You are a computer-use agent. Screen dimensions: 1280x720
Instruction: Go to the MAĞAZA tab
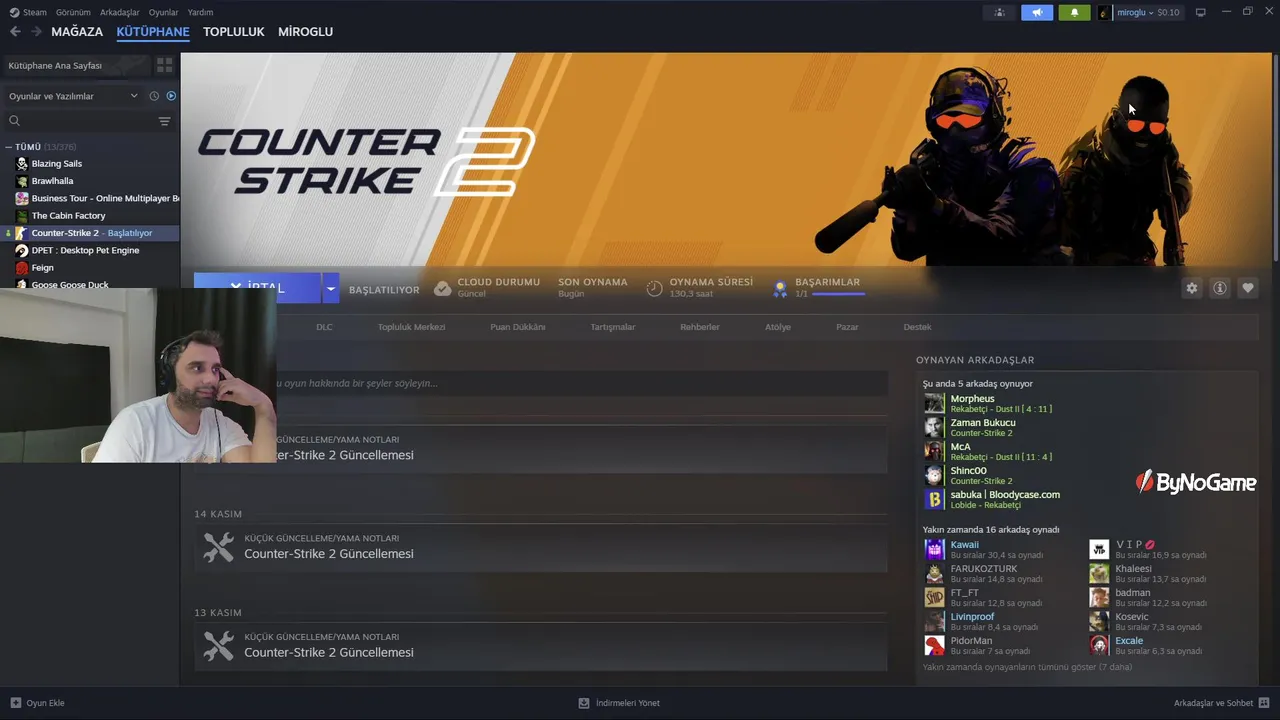pos(77,32)
